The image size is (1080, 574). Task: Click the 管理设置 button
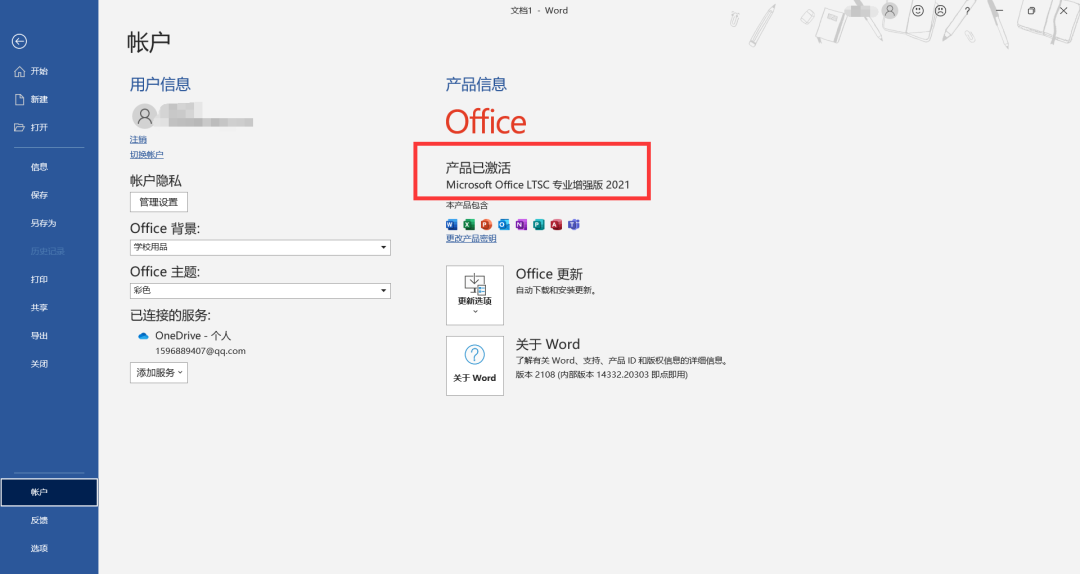159,202
